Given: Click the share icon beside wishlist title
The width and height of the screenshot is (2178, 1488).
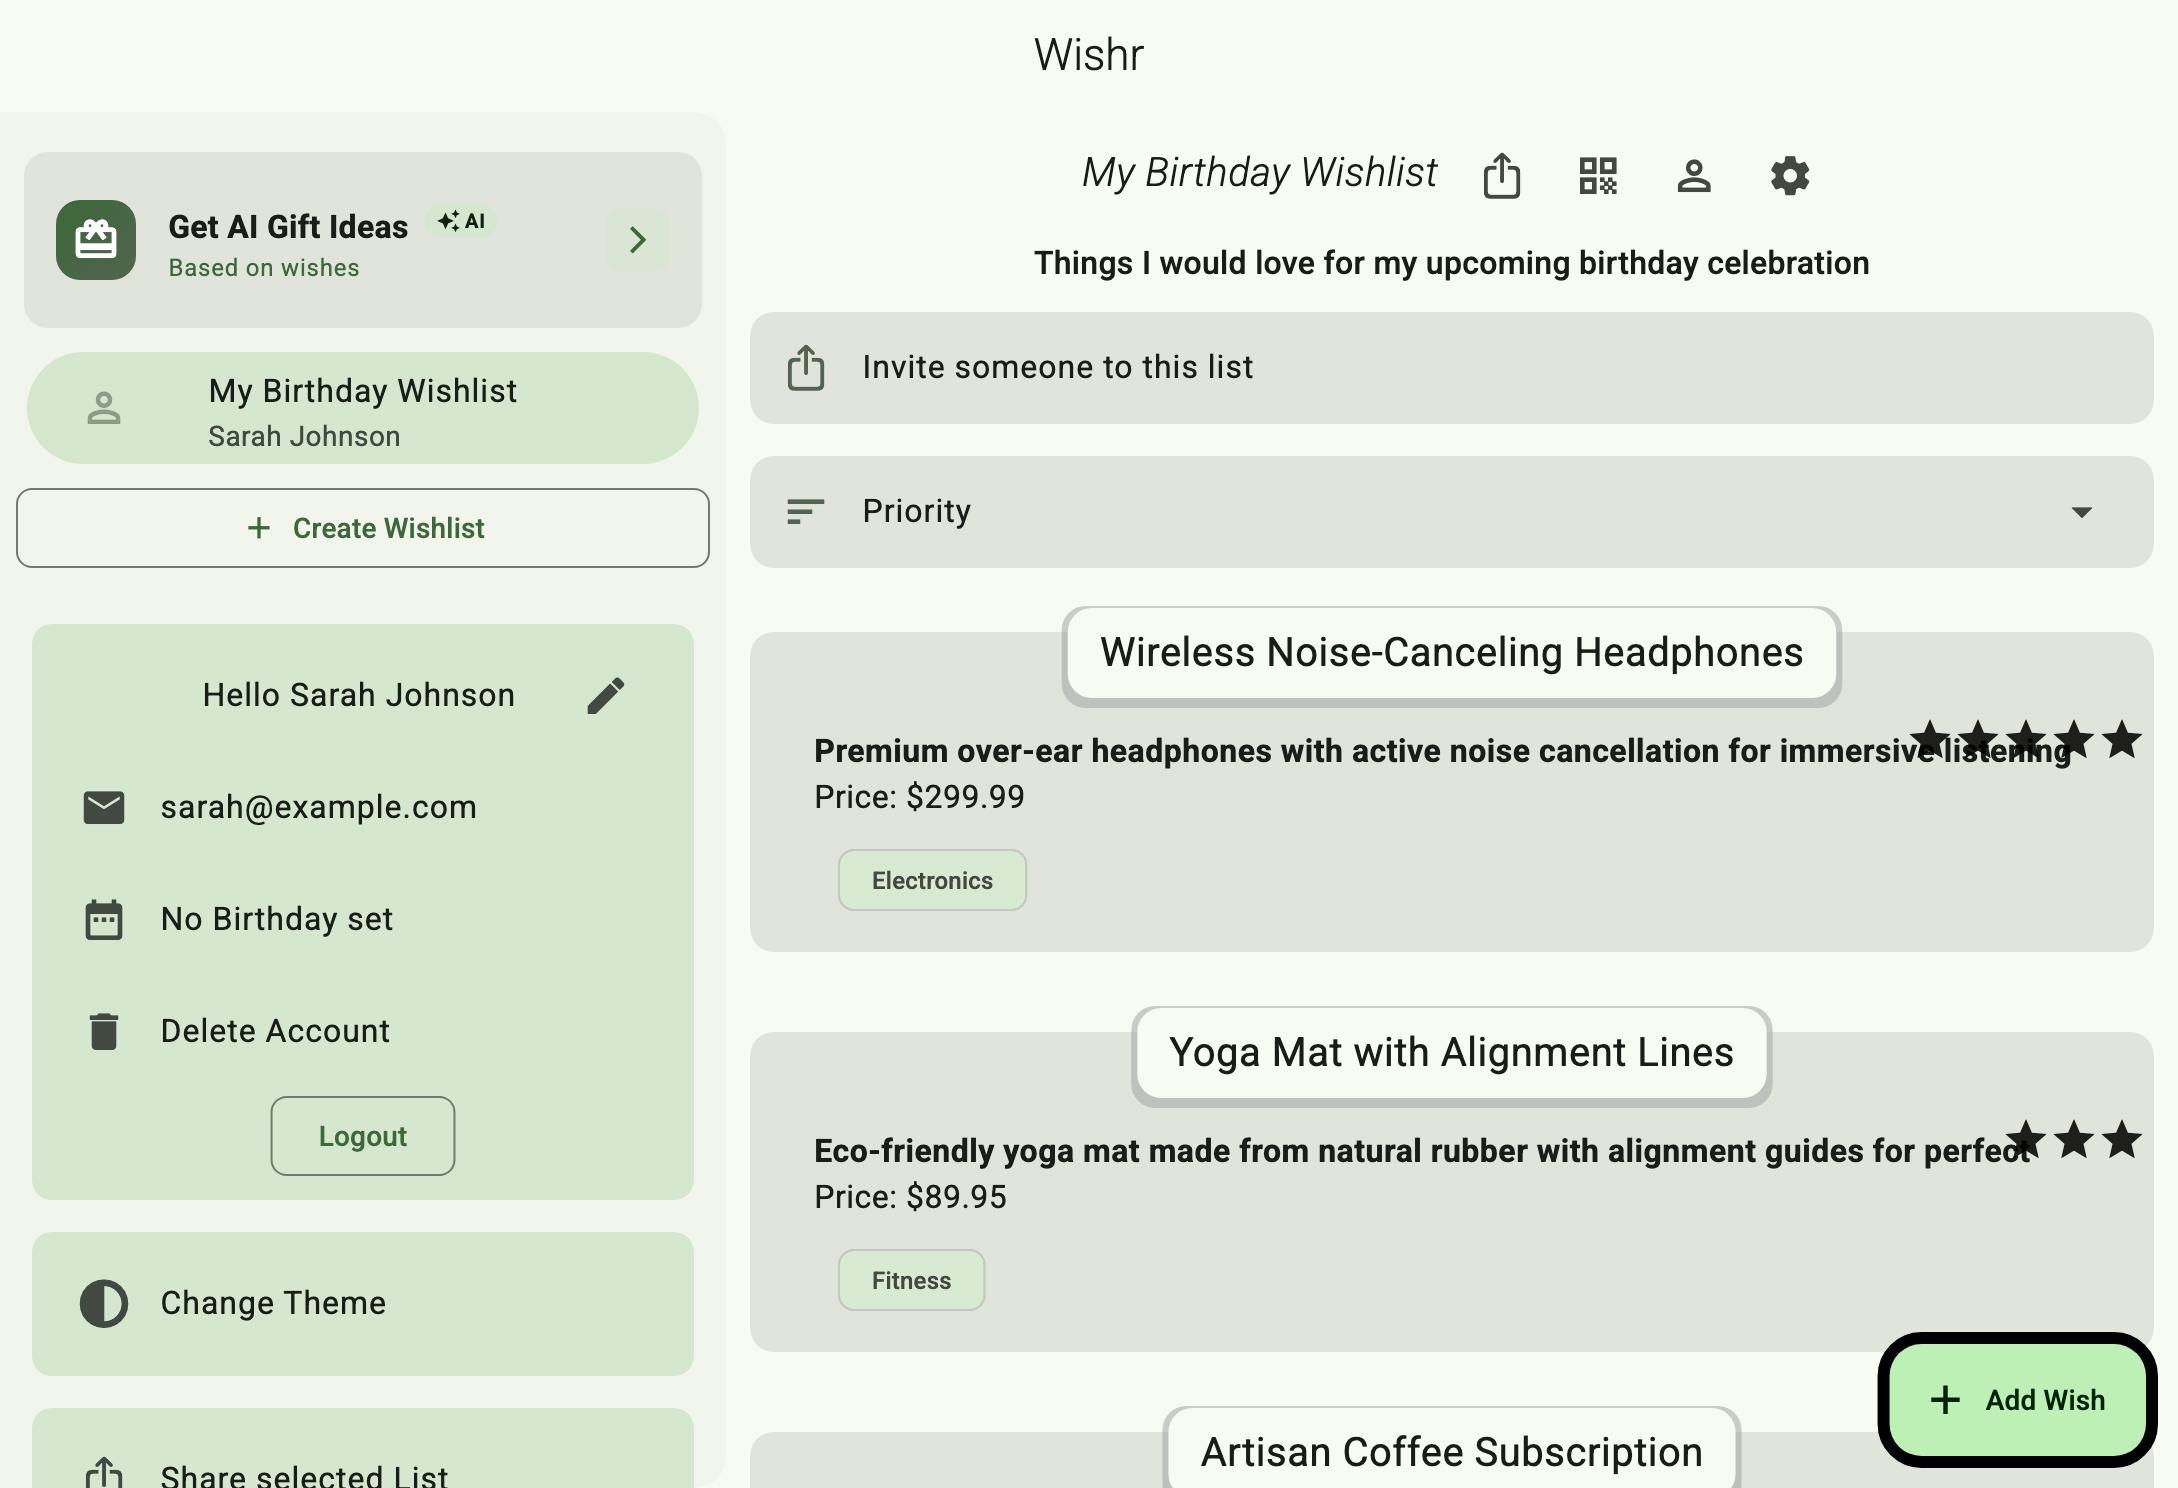Looking at the screenshot, I should click(x=1501, y=177).
